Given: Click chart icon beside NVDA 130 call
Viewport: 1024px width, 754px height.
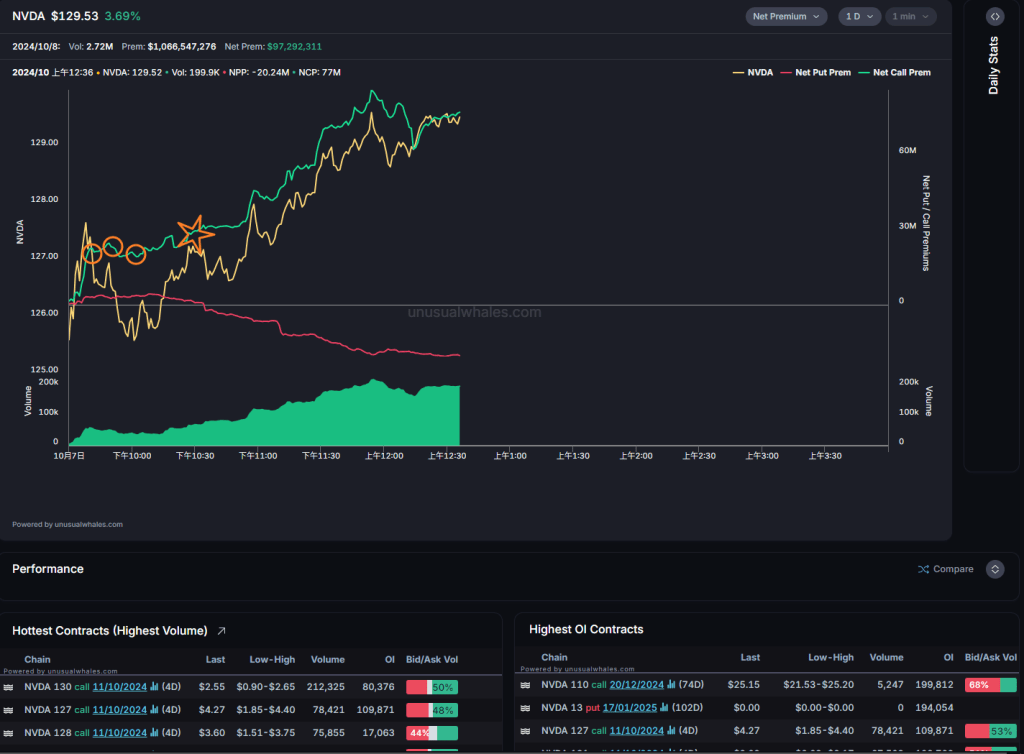Looking at the screenshot, I should 155,687.
